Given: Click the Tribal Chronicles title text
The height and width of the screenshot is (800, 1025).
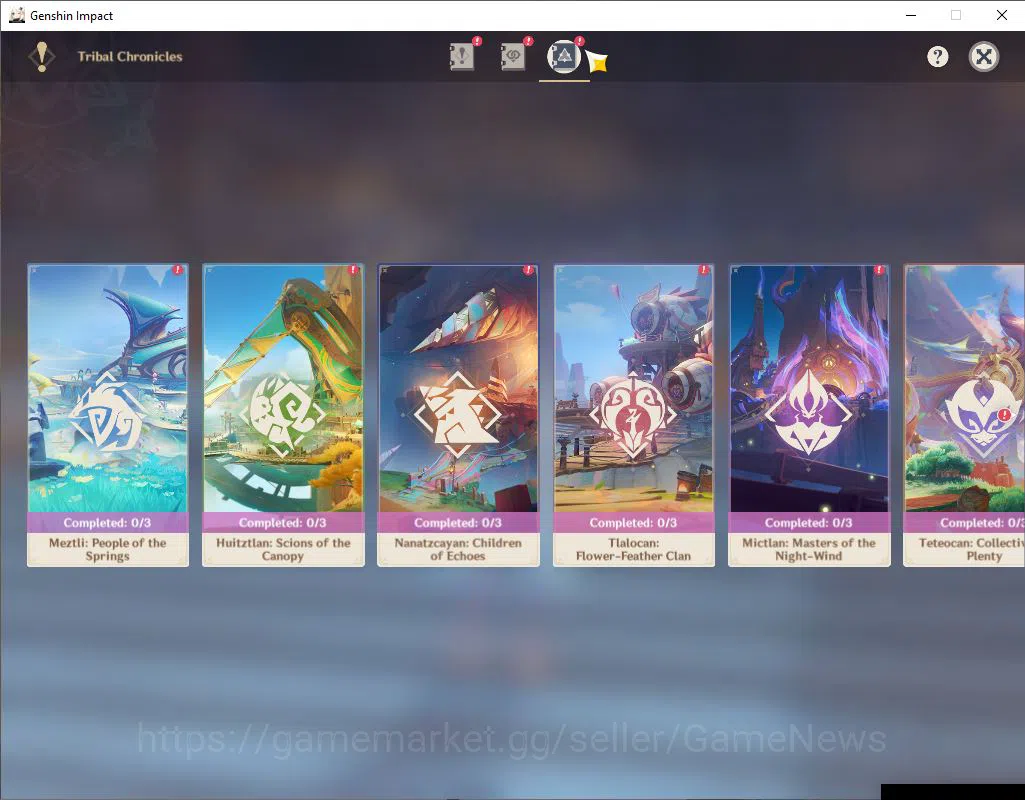Looking at the screenshot, I should pyautogui.click(x=130, y=57).
